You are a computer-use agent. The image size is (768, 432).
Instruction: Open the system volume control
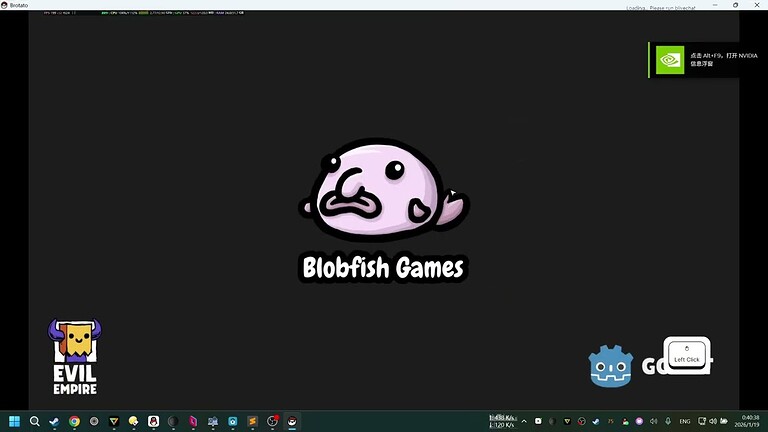click(713, 421)
